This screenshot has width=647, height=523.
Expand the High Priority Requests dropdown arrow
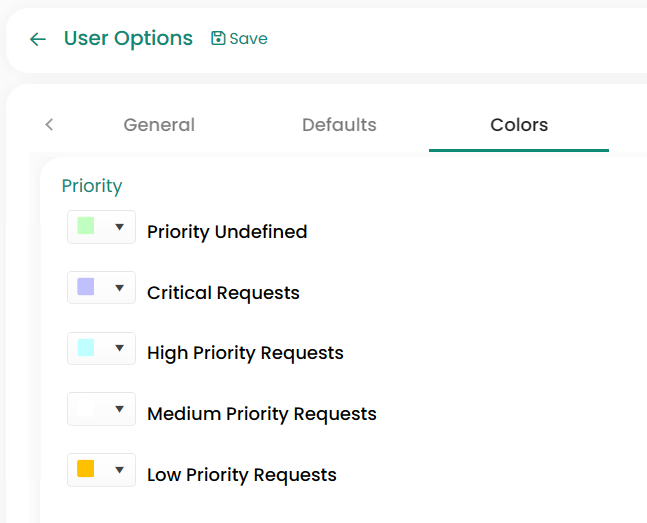(119, 348)
